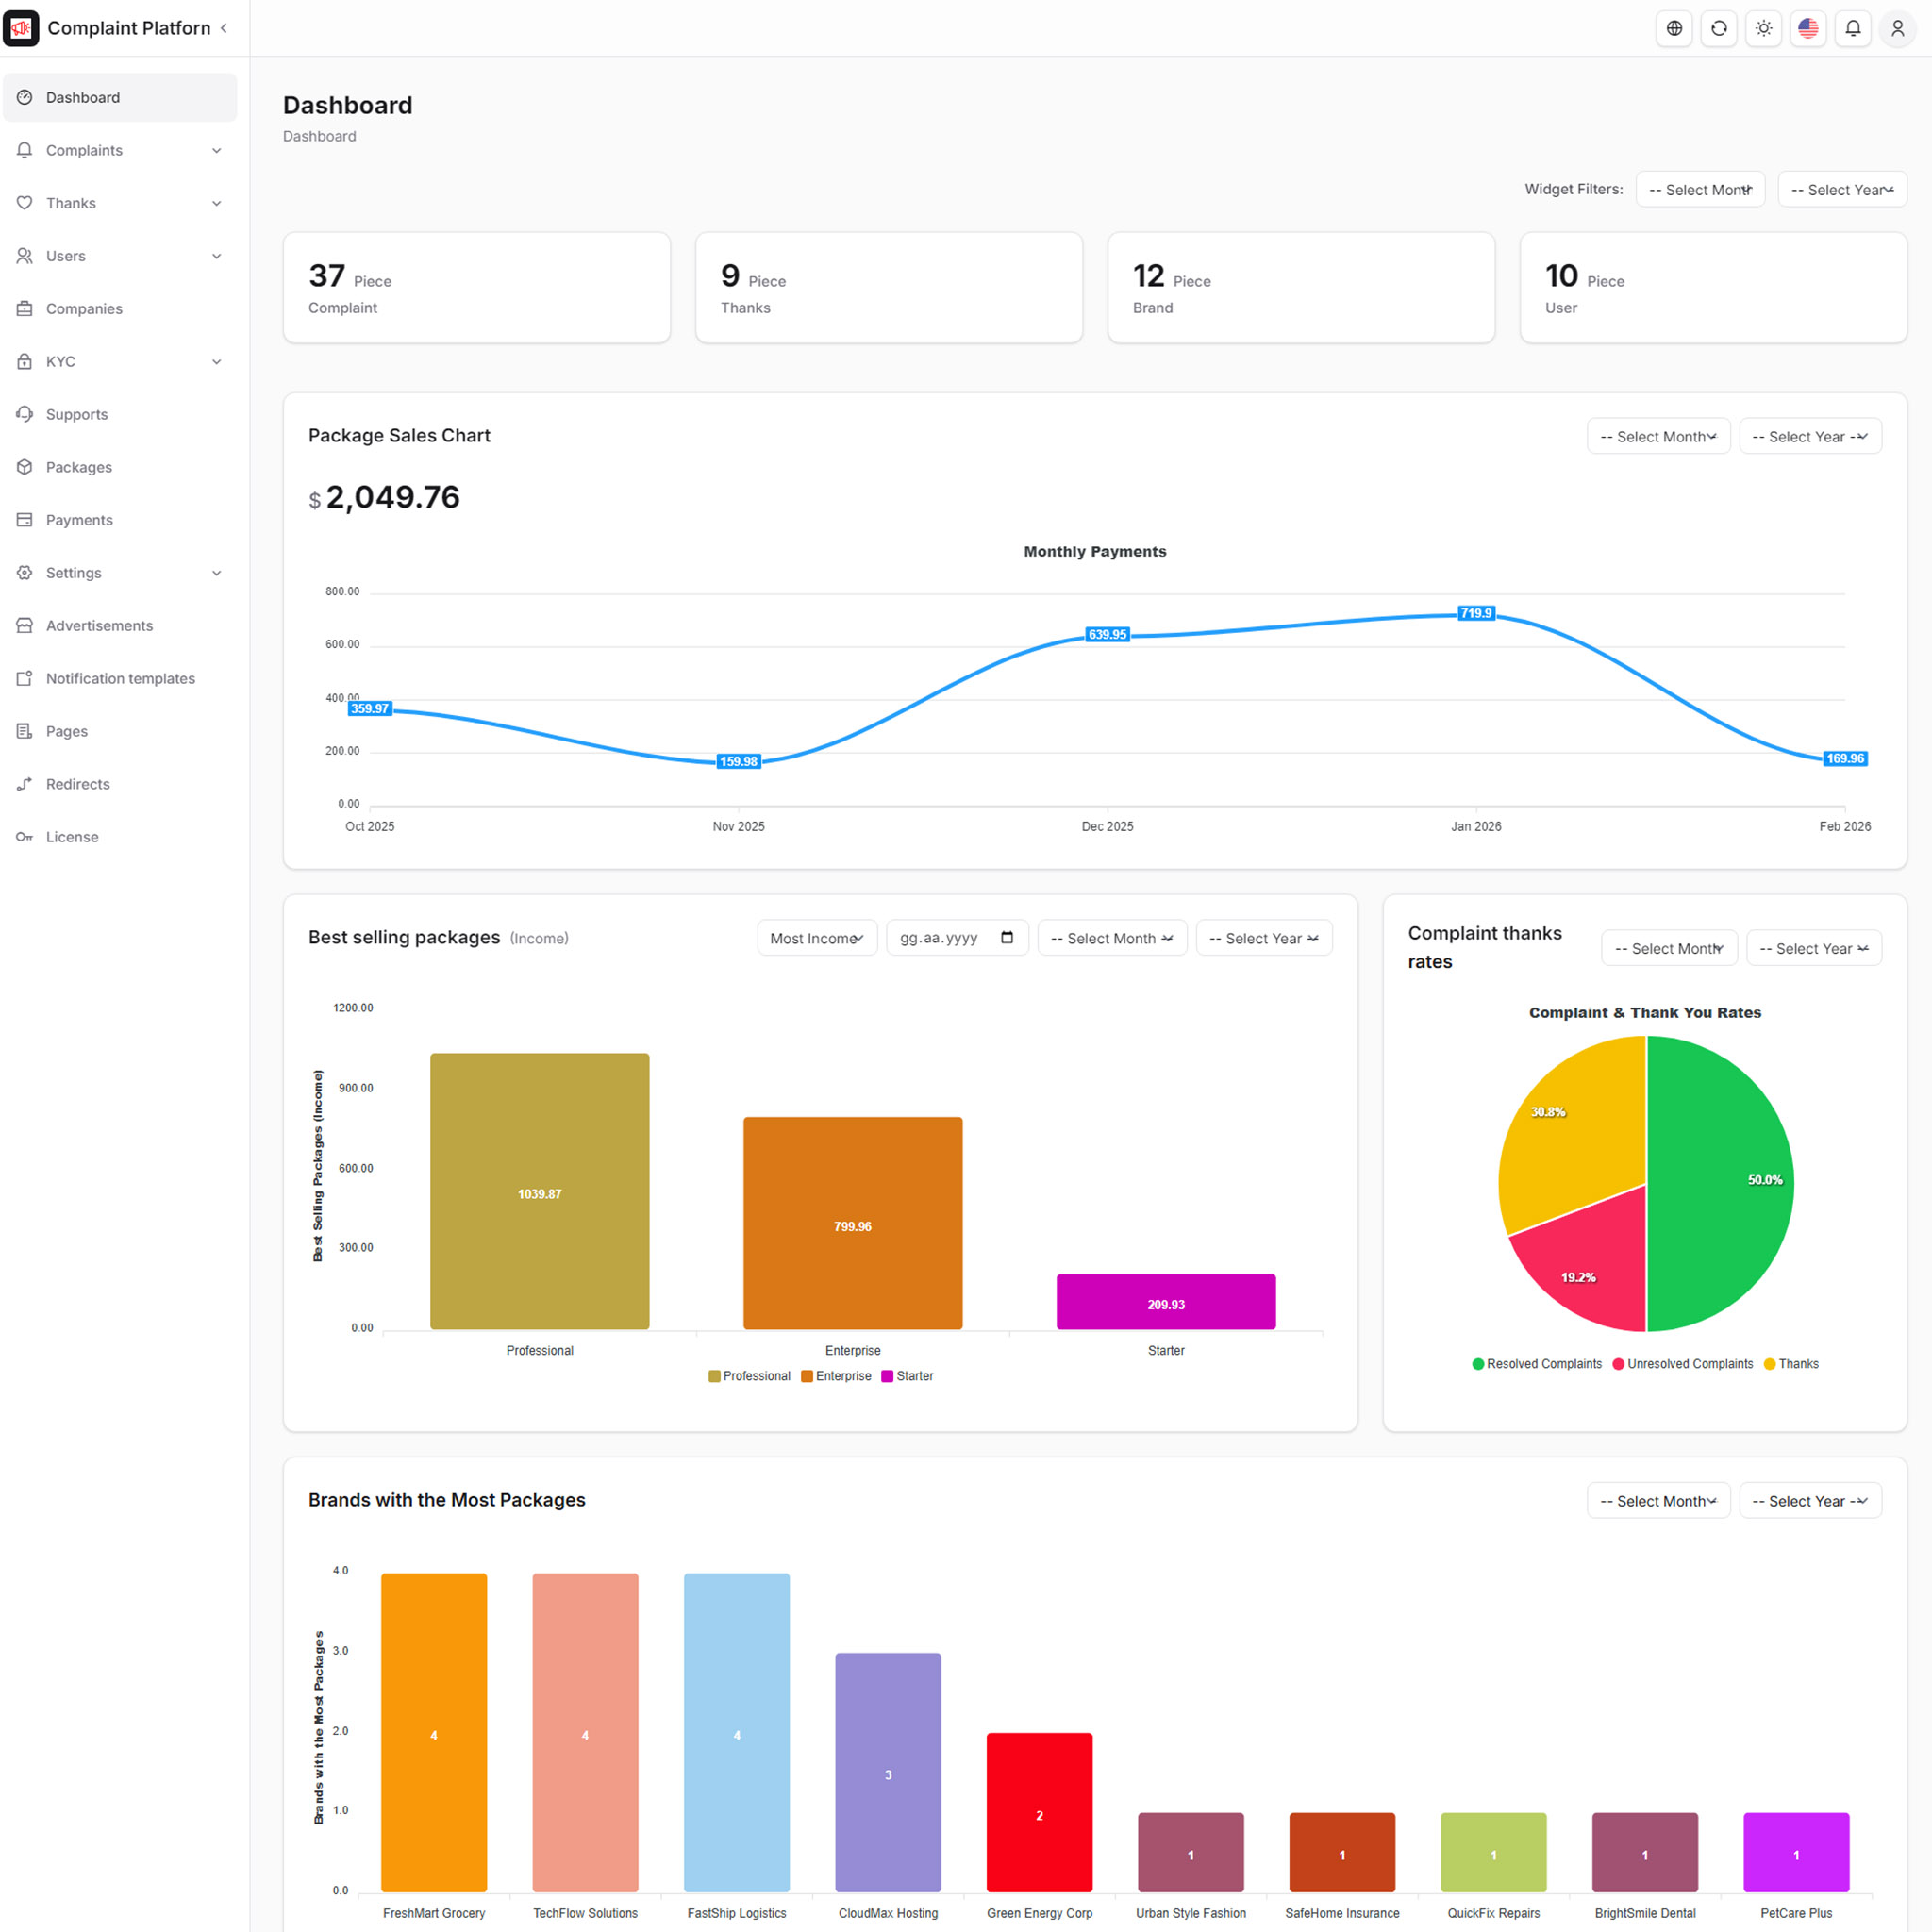This screenshot has height=1932, width=1932.
Task: Toggle Professional series in chart legend
Action: click(x=749, y=1376)
